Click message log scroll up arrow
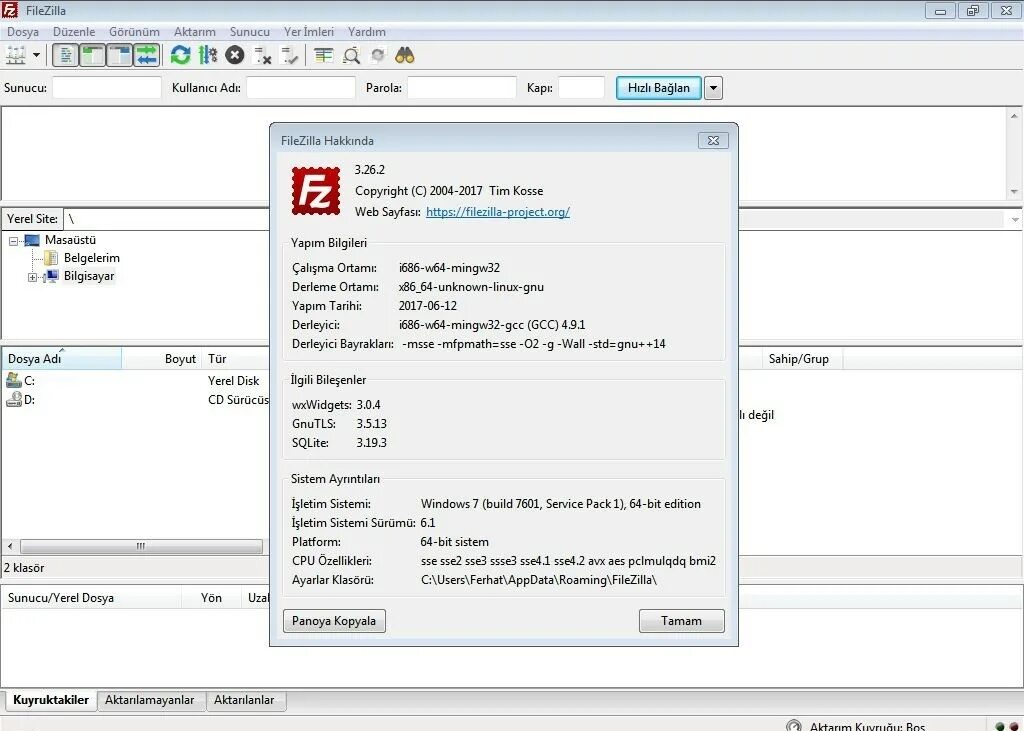The image size is (1024, 731). [1014, 116]
